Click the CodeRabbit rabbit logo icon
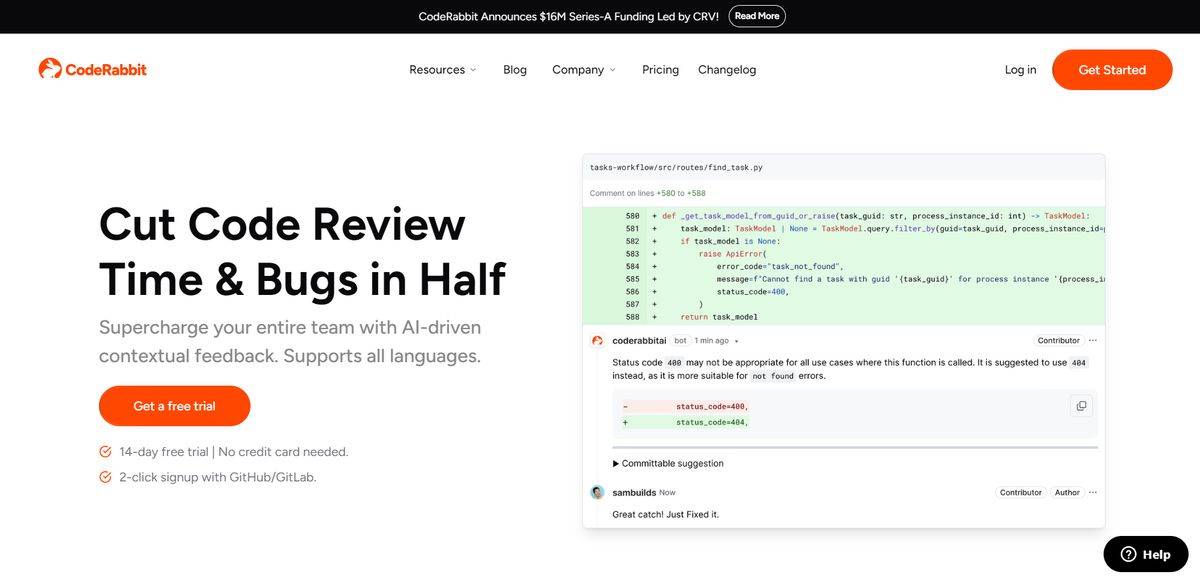This screenshot has width=1200, height=581. pyautogui.click(x=50, y=69)
